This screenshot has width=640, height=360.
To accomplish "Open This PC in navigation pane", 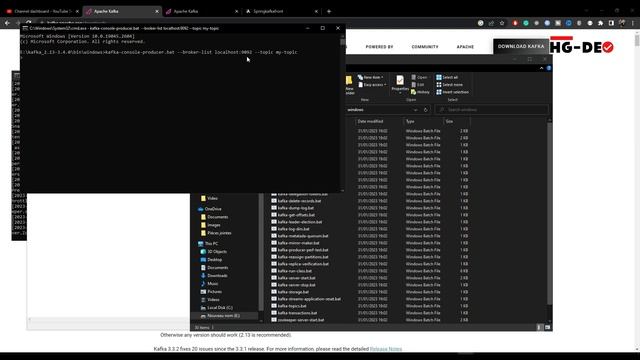I will point(208,244).
